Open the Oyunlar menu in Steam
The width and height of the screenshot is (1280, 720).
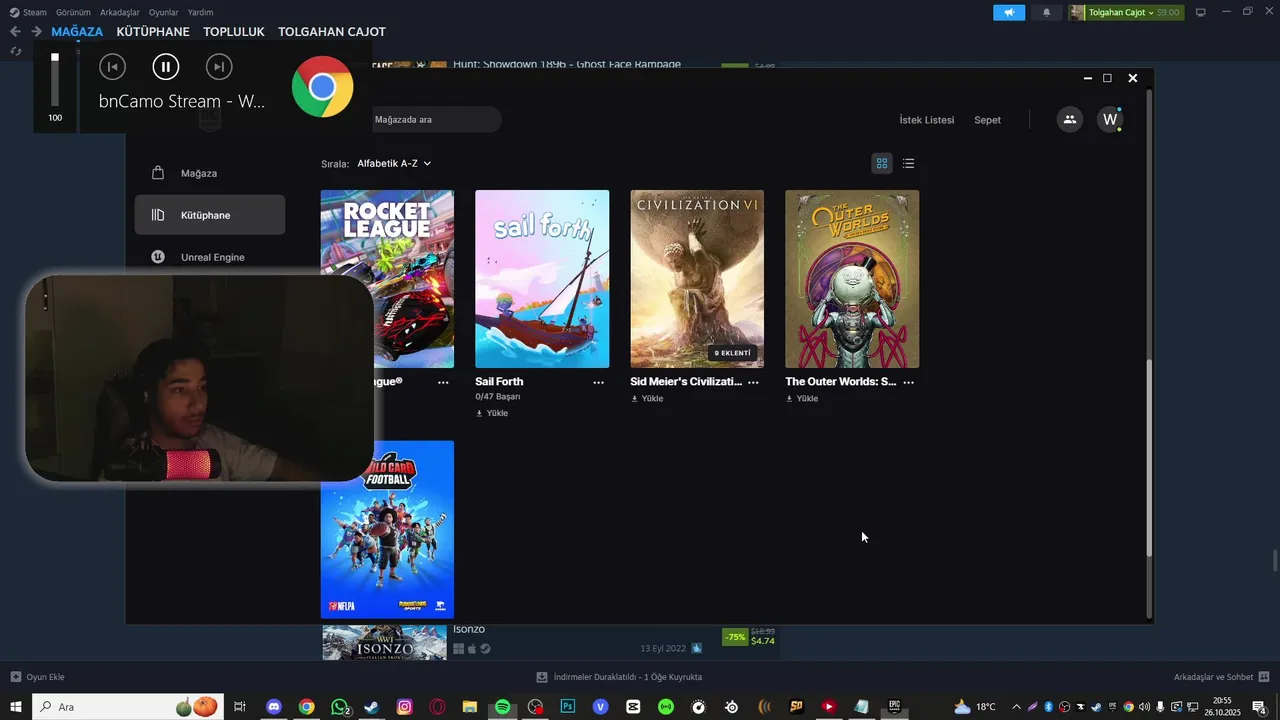coord(164,12)
